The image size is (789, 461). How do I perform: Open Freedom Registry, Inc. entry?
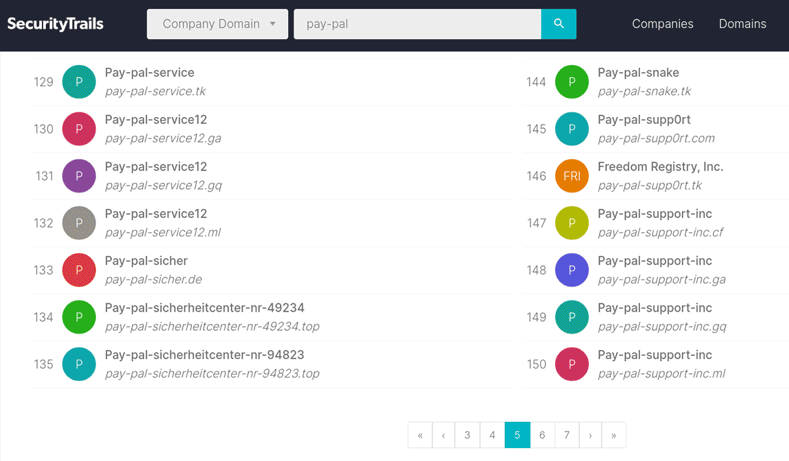(x=660, y=167)
